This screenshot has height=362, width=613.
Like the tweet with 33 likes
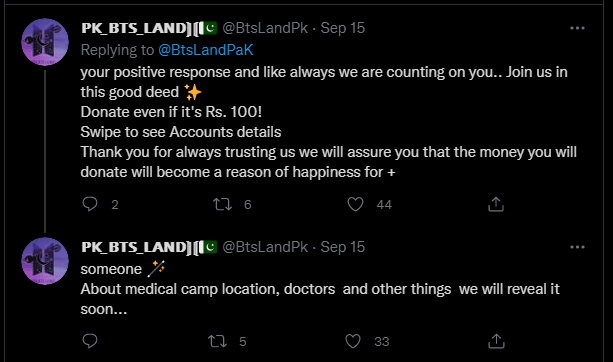353,341
